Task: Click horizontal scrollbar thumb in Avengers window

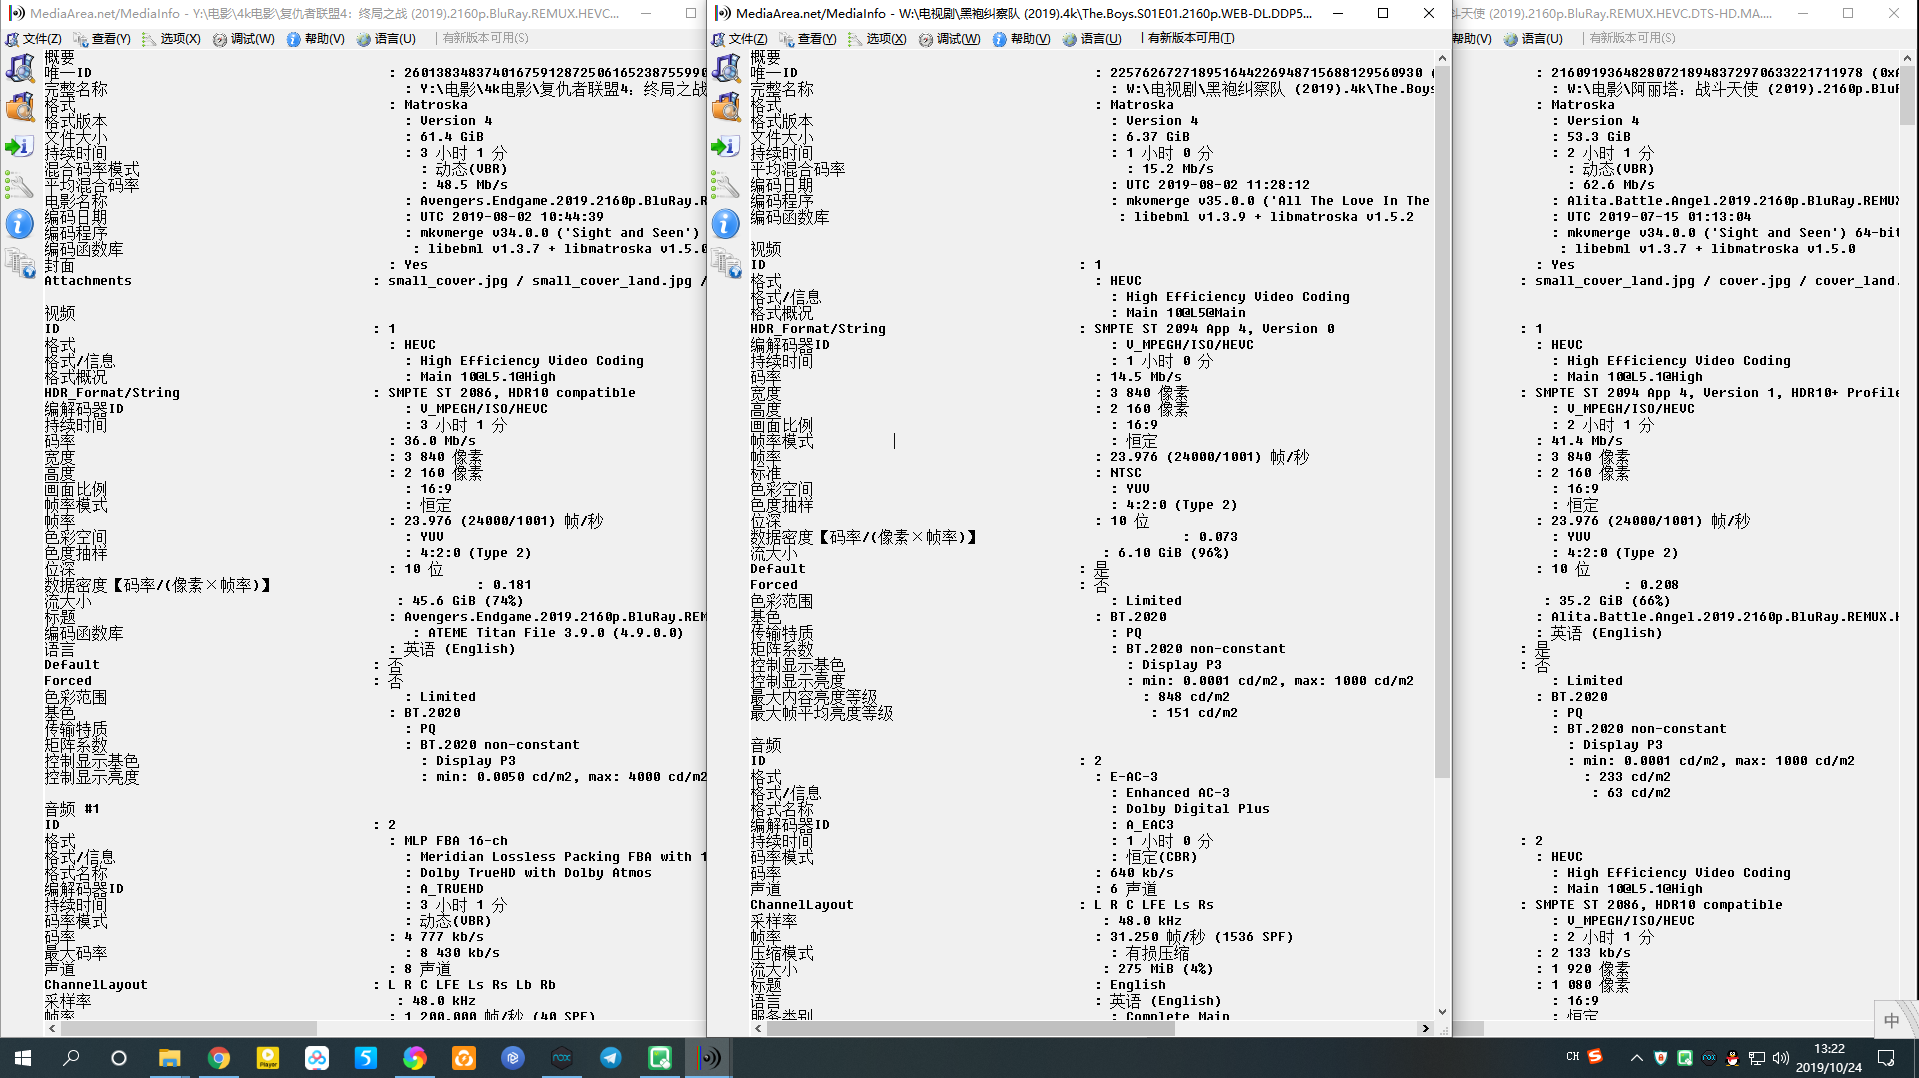Action: [188, 1028]
